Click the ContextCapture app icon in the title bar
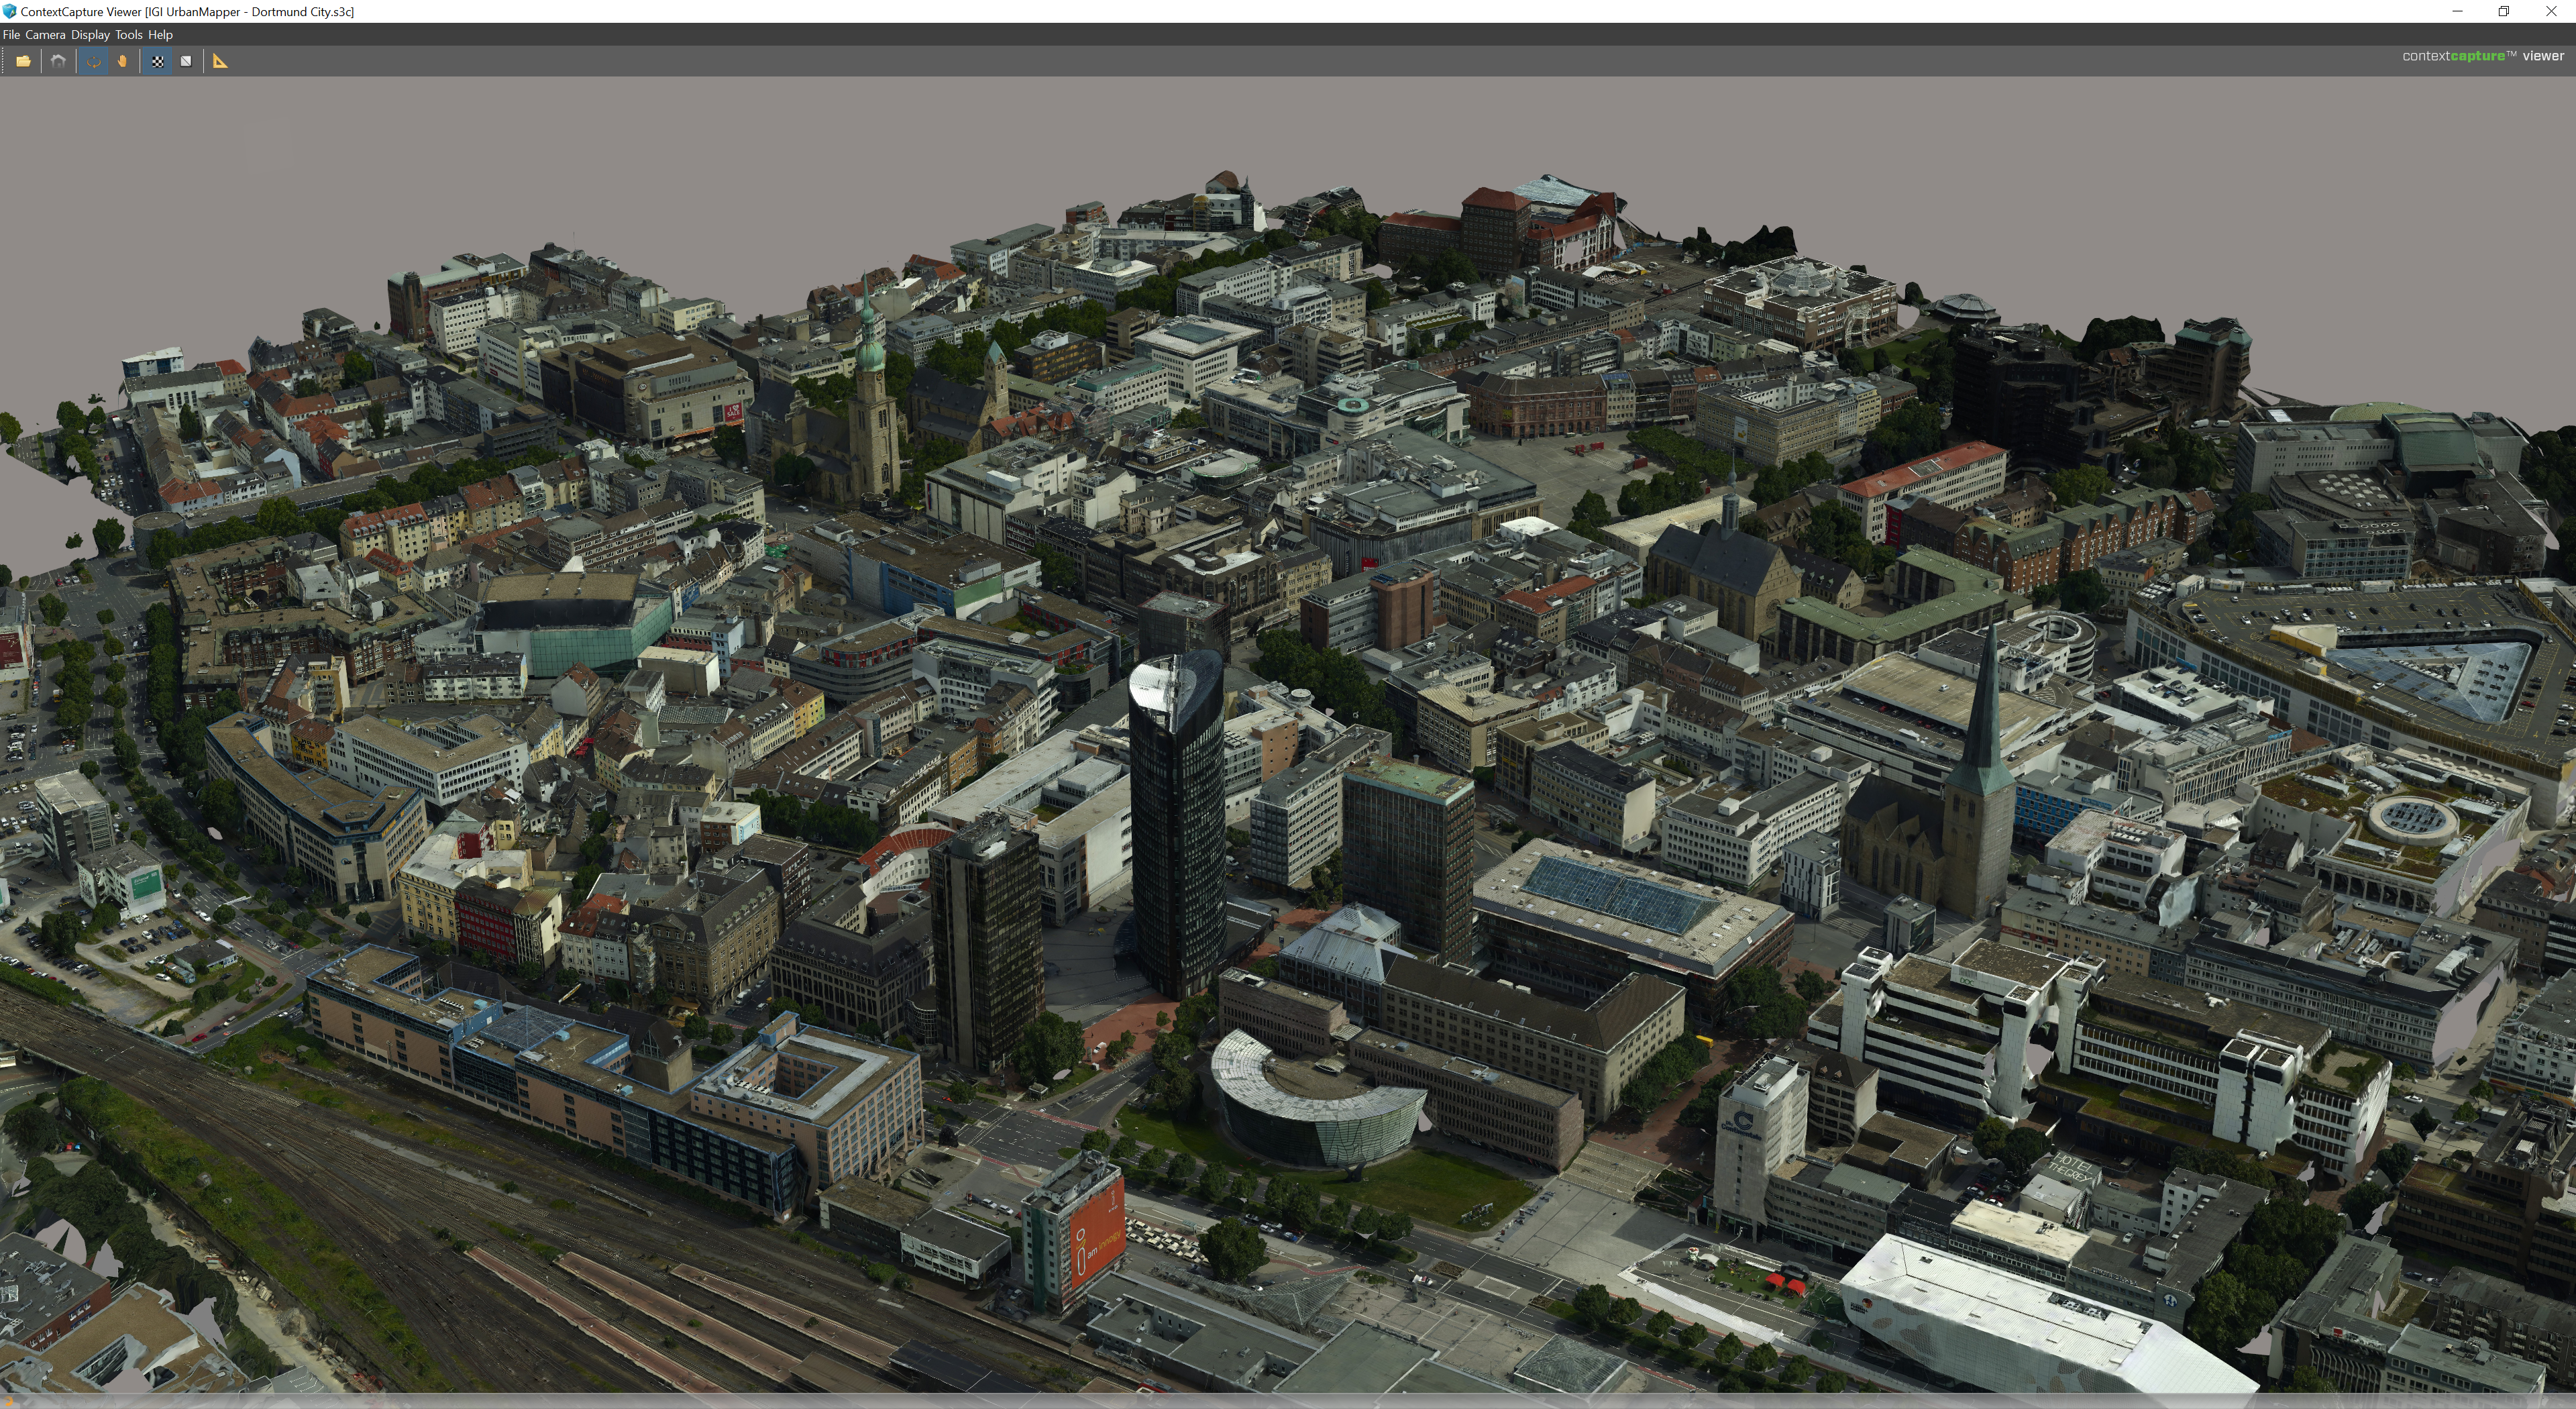This screenshot has width=2576, height=1409. click(x=9, y=11)
